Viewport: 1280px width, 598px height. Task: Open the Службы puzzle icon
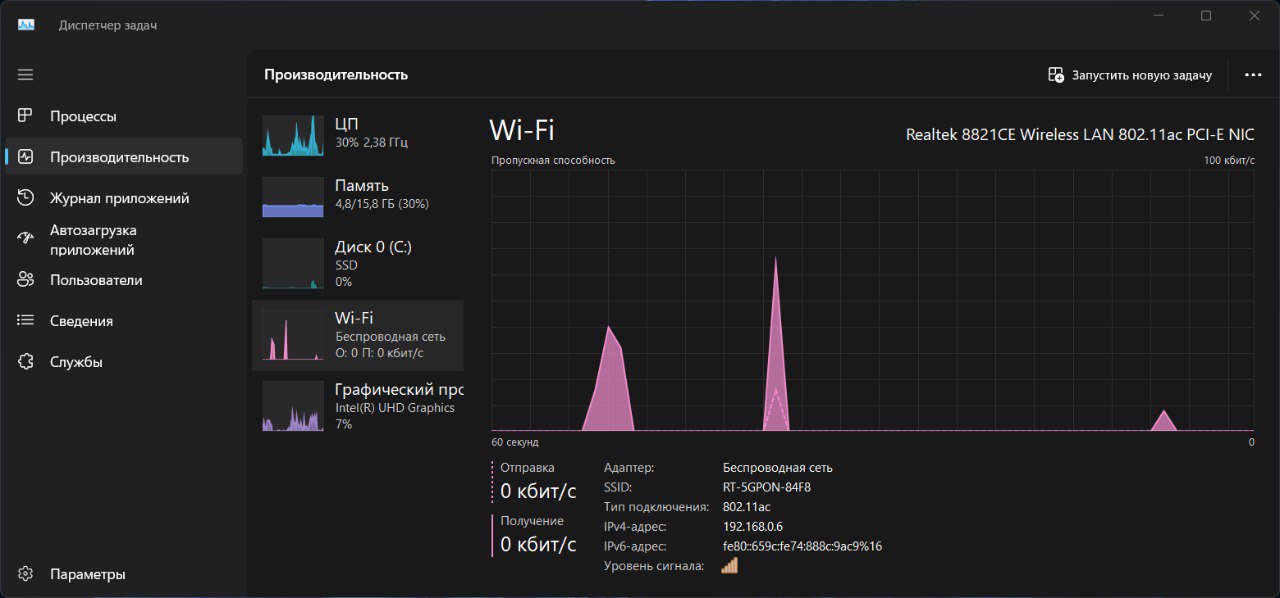[26, 362]
